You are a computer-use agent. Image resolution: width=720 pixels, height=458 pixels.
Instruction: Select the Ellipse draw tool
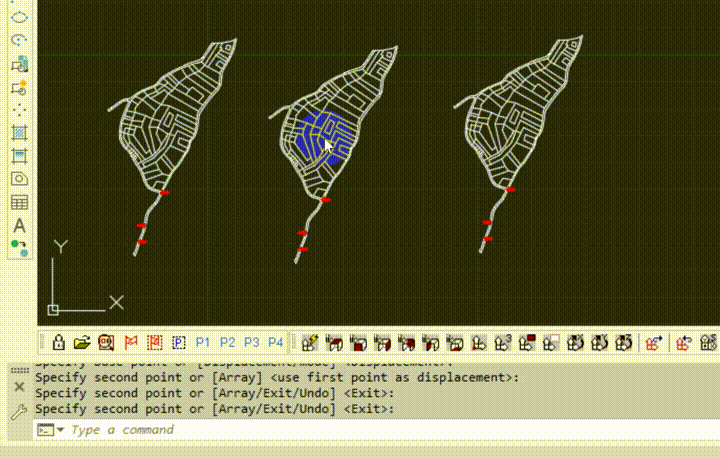click(x=19, y=17)
